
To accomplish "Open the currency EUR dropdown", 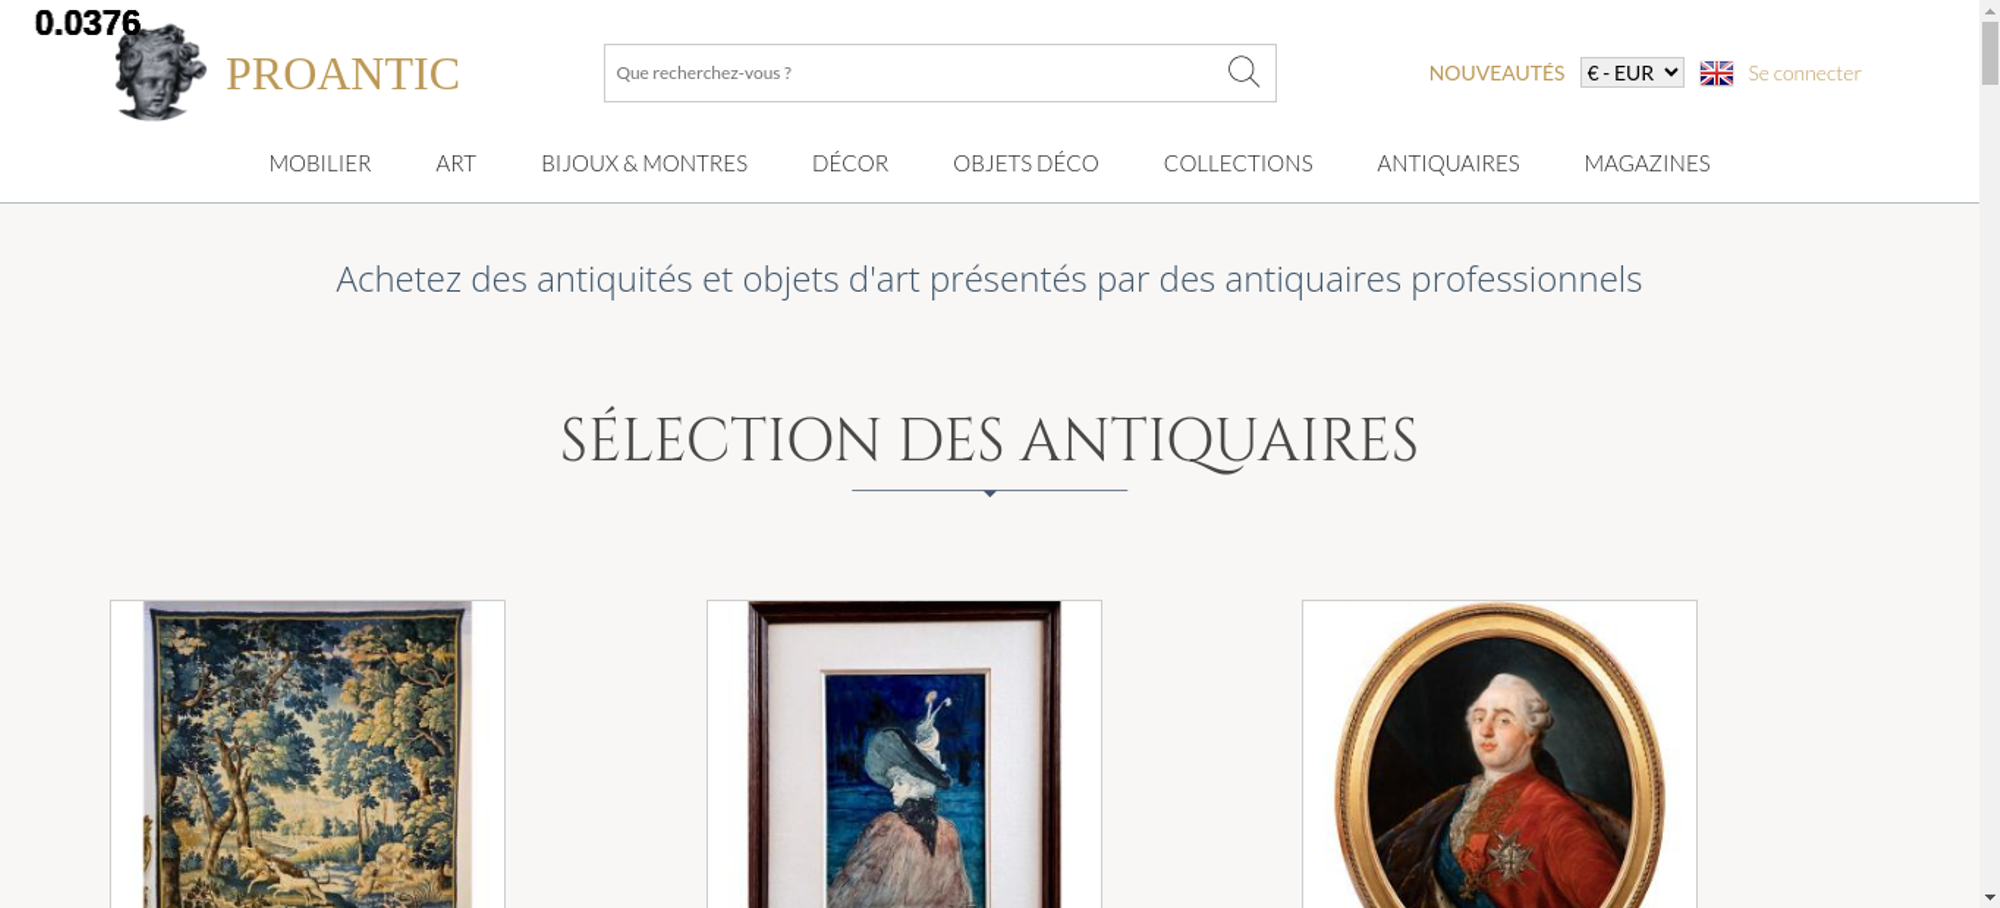I will pyautogui.click(x=1632, y=73).
